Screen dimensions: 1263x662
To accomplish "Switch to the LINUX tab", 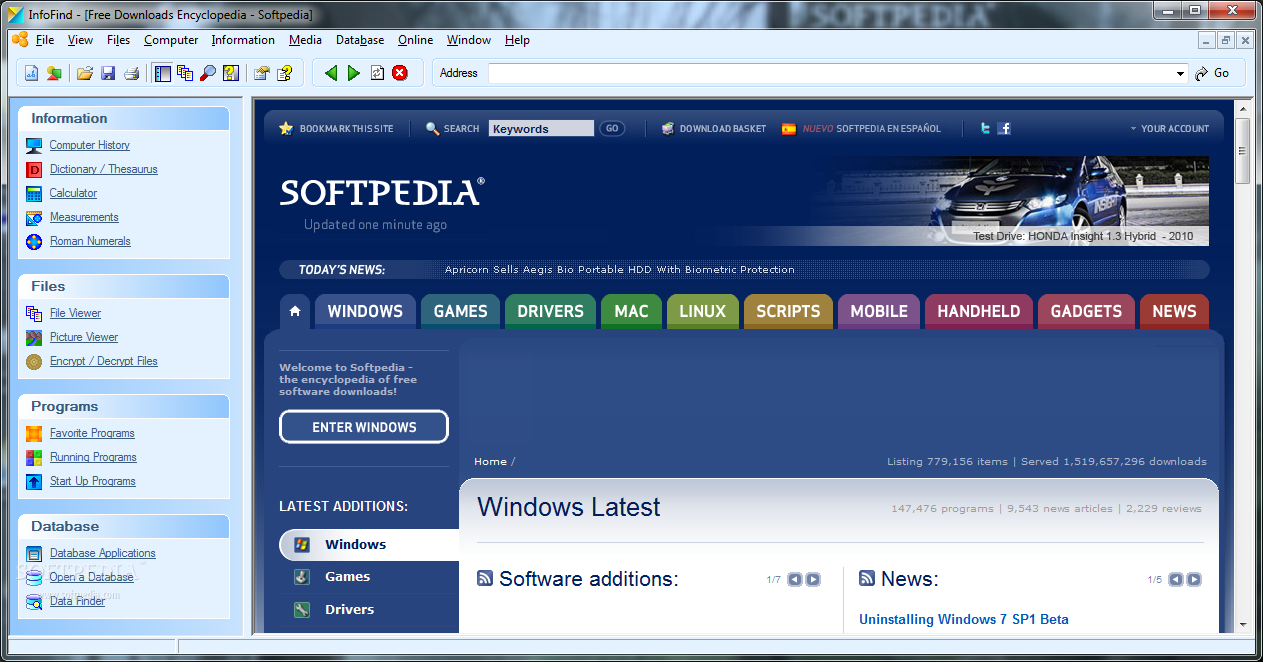I will (702, 311).
